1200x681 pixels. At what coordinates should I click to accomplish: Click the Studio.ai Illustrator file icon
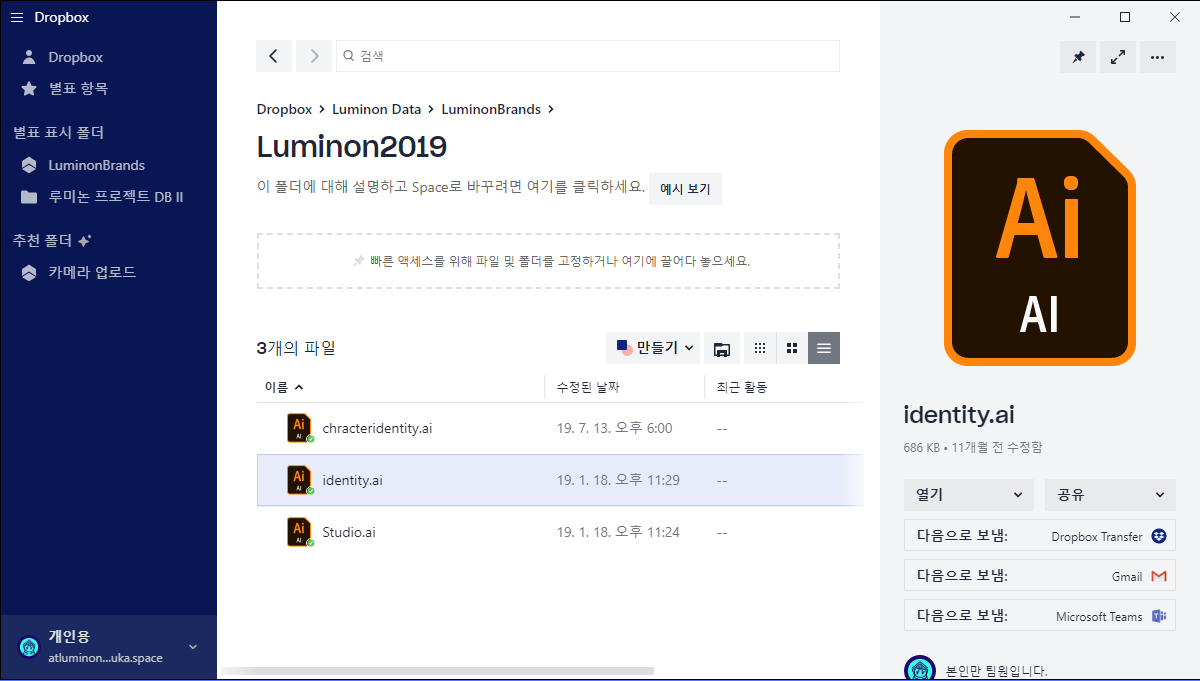299,532
